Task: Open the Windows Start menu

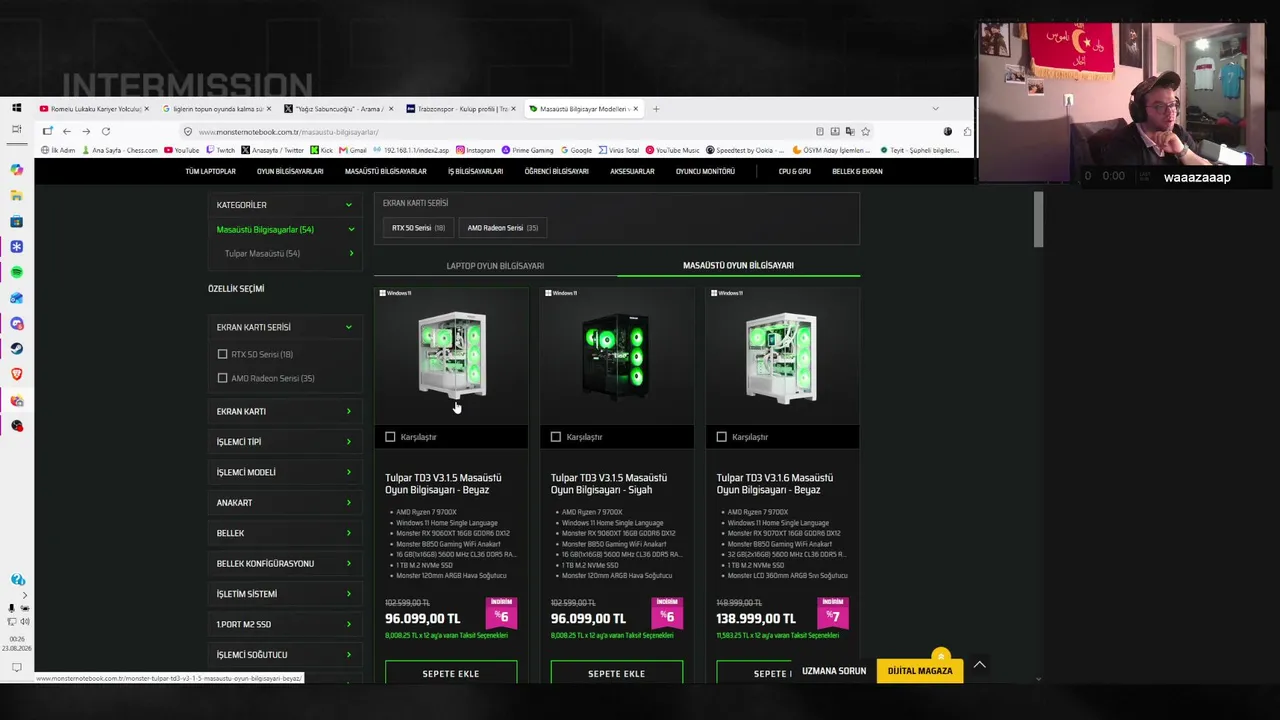Action: click(17, 108)
